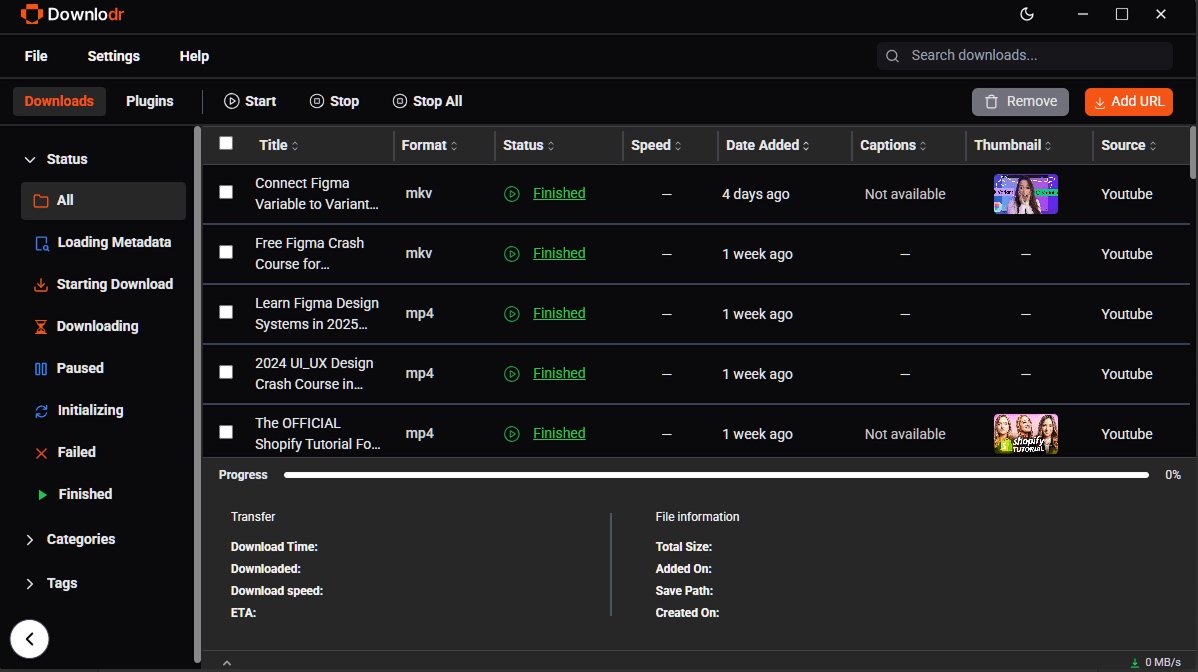Click the Start play-circle icon in the toolbar
Screen dimensions: 1198x672
point(232,101)
